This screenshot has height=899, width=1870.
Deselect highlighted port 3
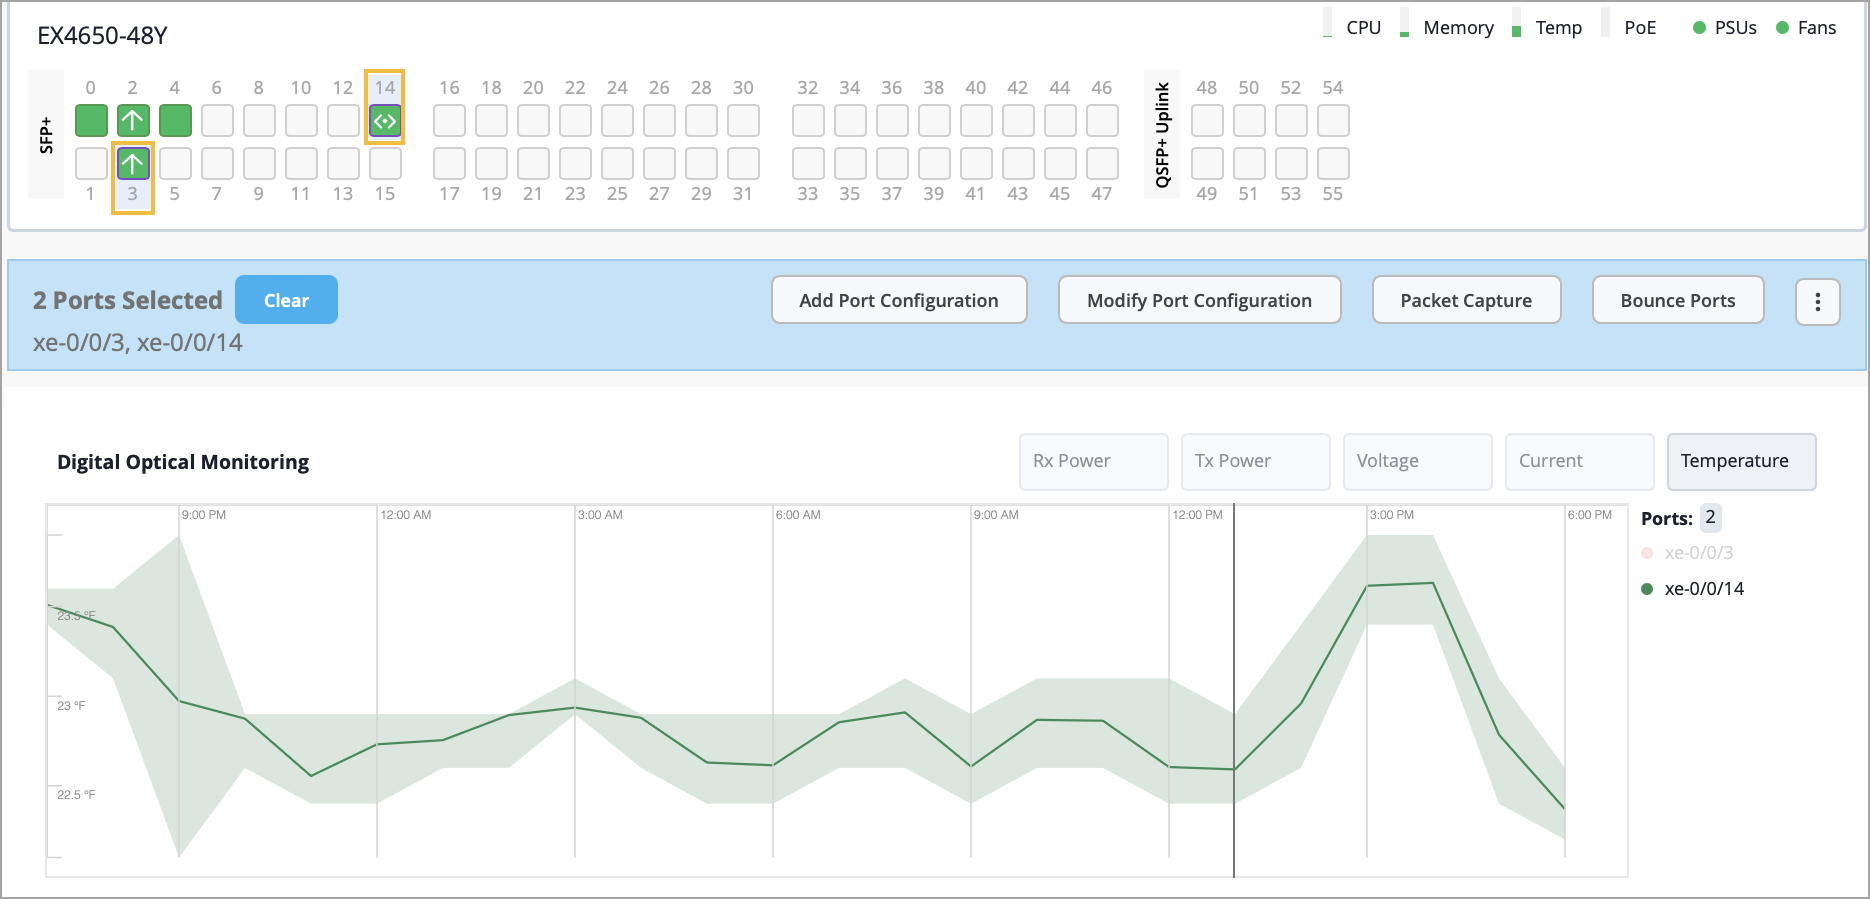coord(133,163)
